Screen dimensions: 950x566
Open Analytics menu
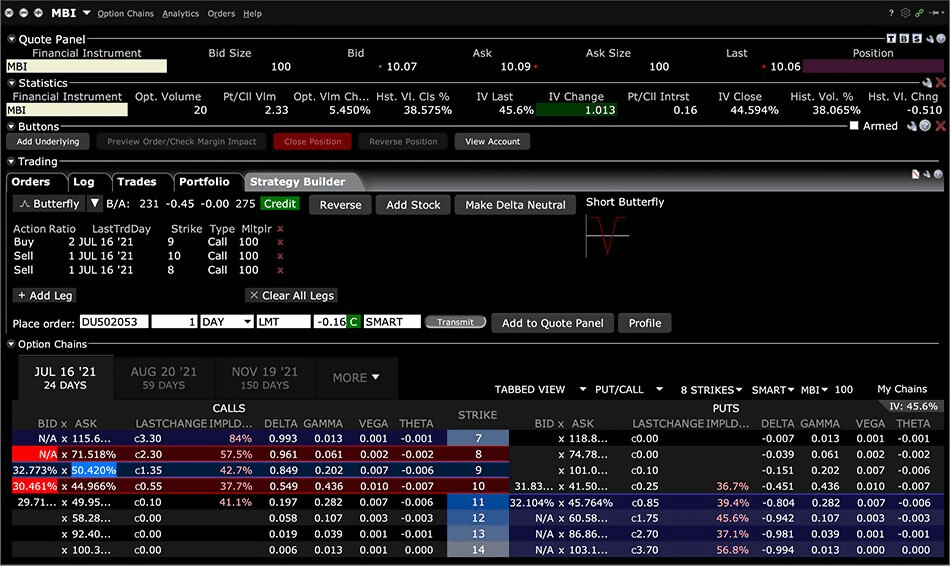click(x=181, y=13)
